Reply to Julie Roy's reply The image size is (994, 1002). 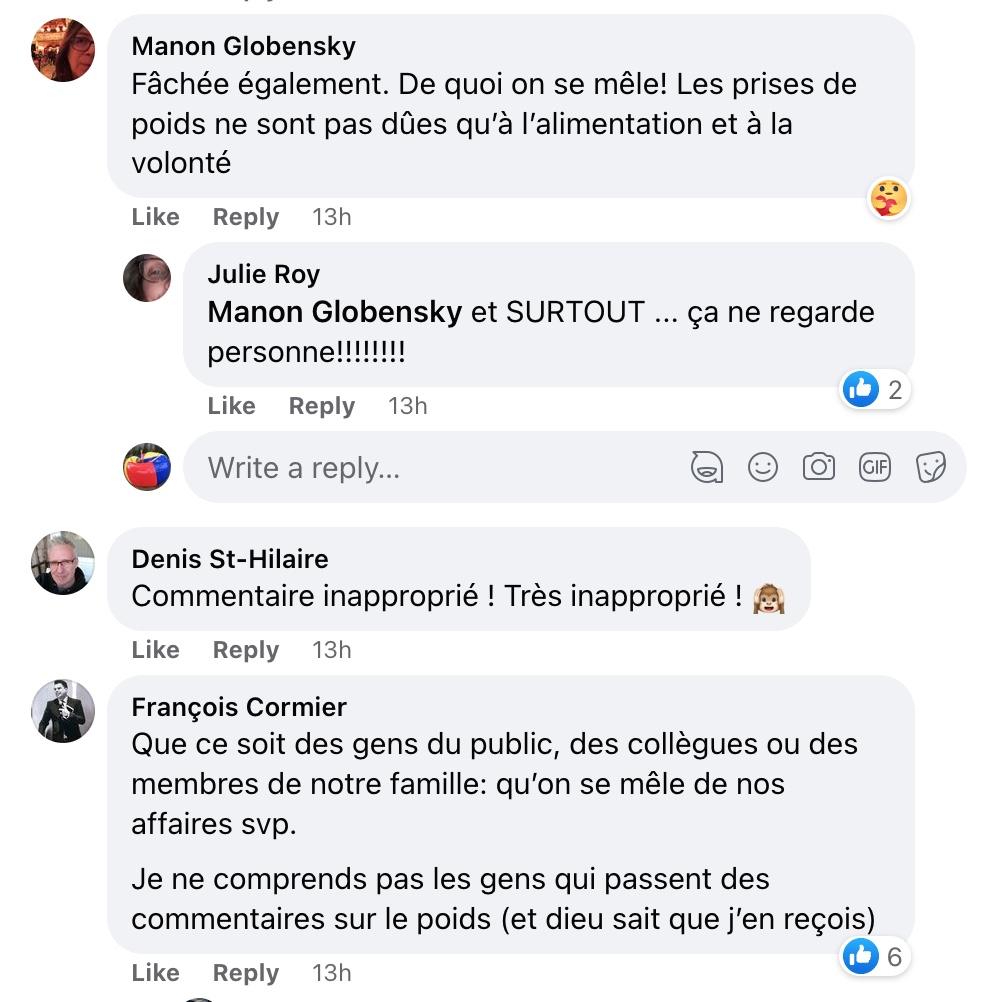click(322, 406)
